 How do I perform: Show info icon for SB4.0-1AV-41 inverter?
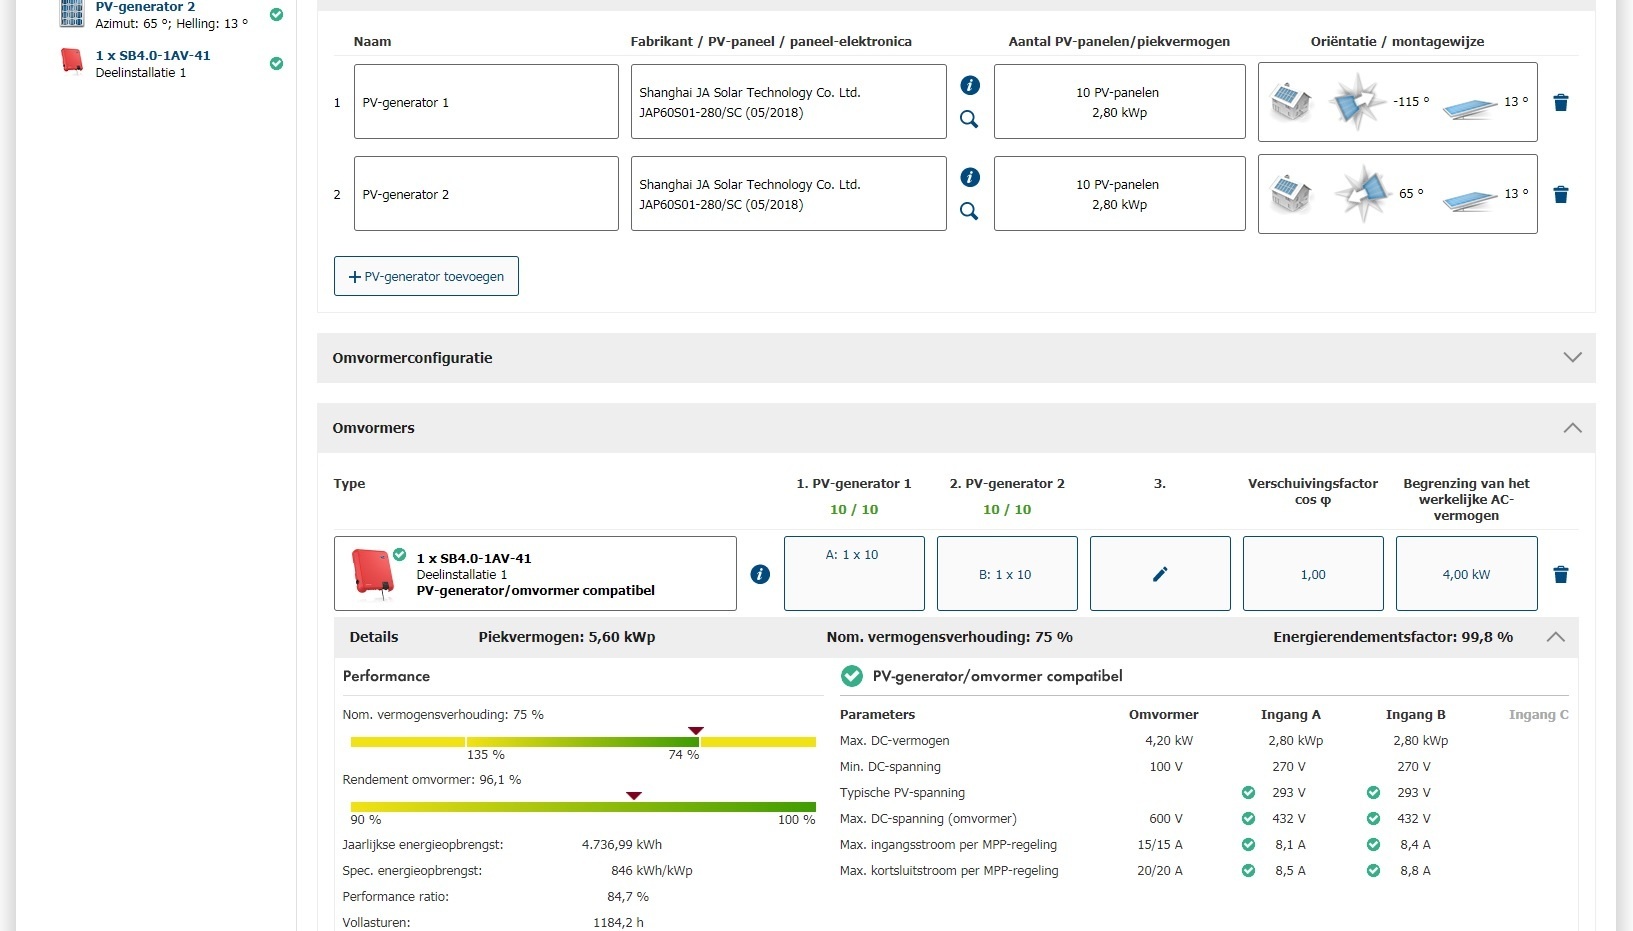click(760, 574)
